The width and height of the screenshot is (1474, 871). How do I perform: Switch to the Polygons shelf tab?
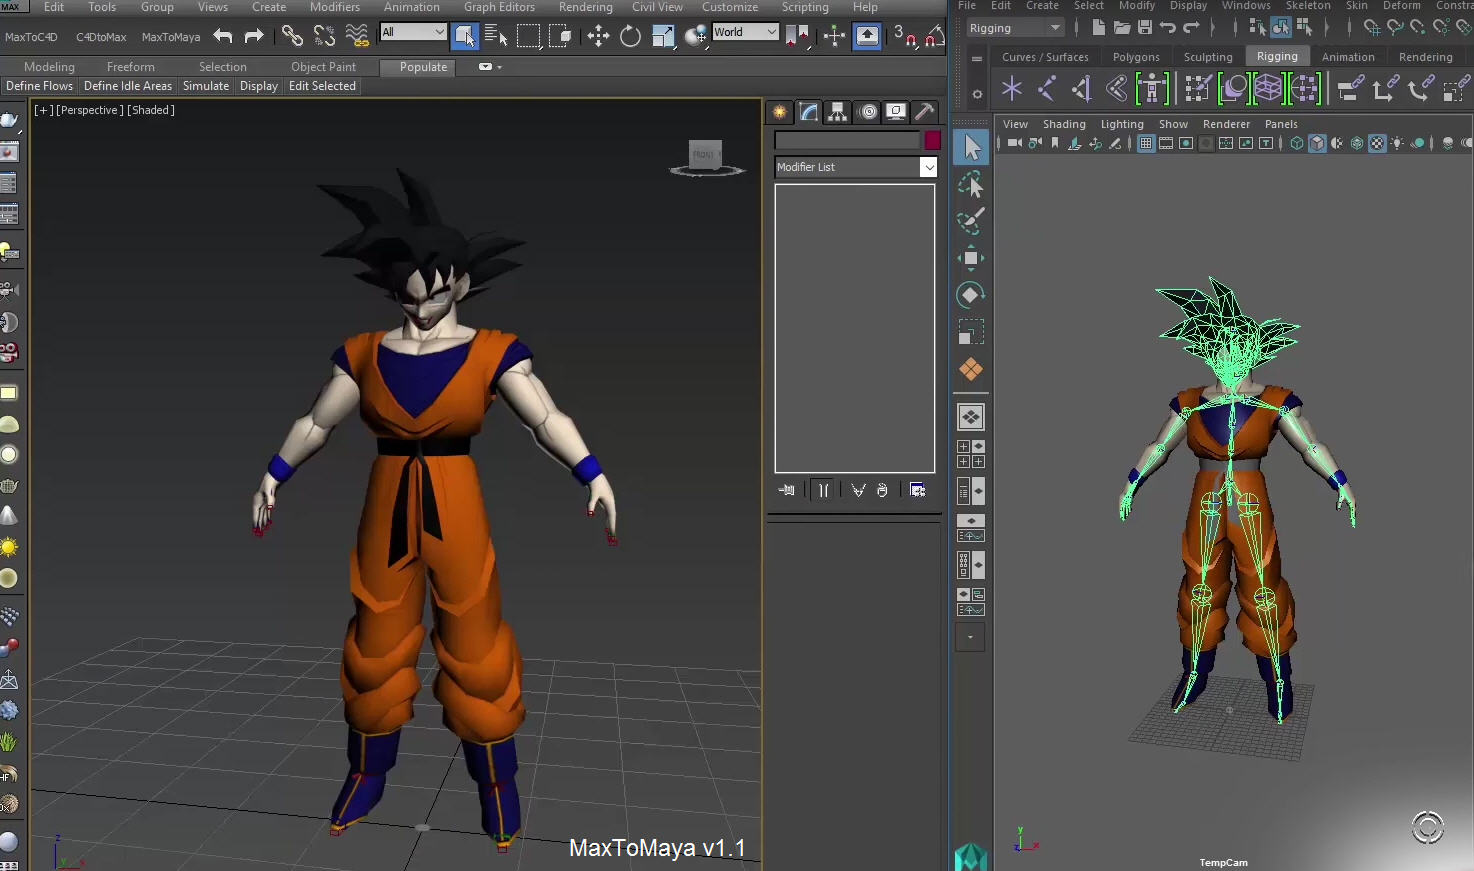1136,57
